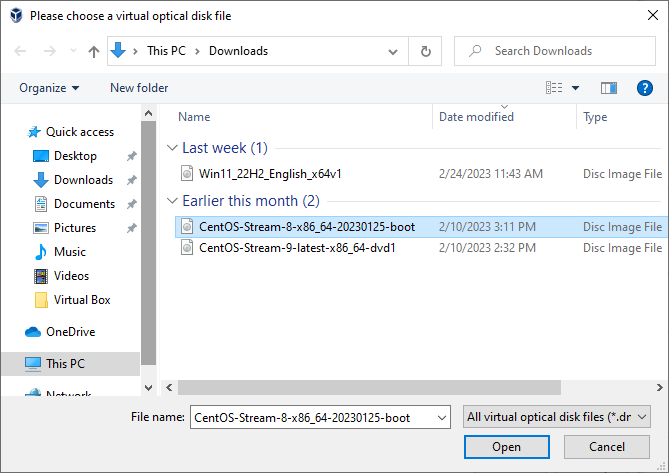
Task: Click the magnifier icon in the search box
Action: point(474,51)
